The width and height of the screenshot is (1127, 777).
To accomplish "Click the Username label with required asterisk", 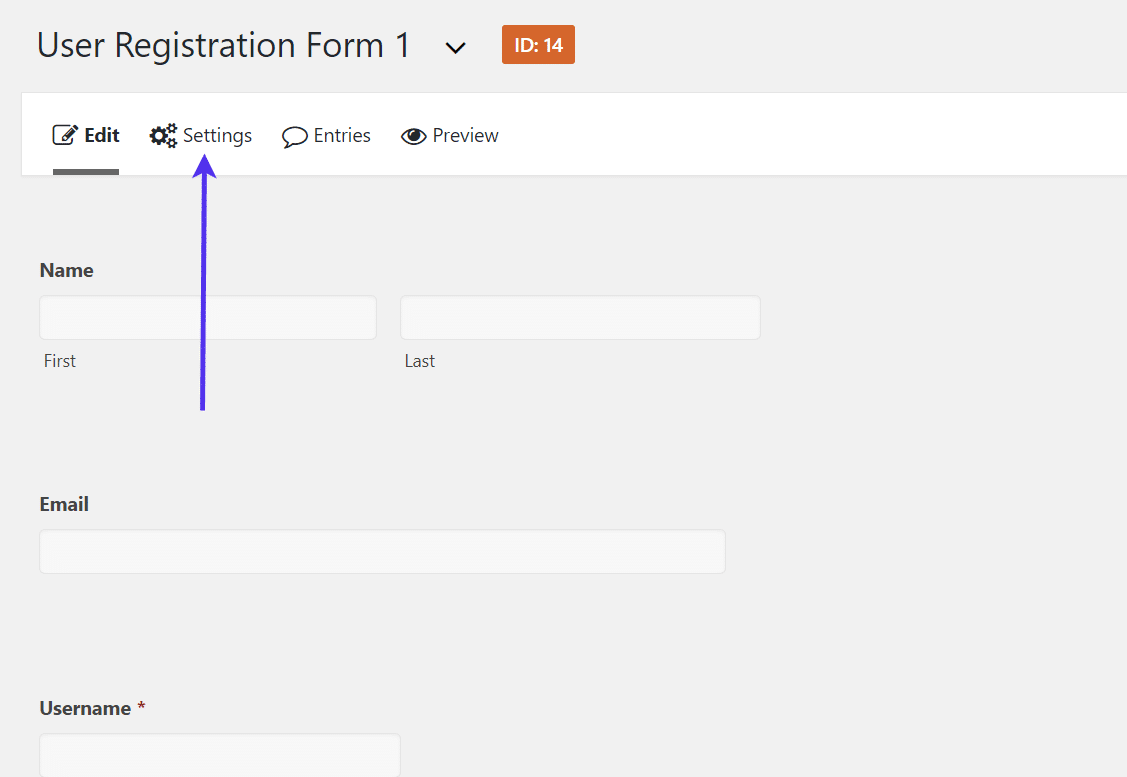I will (x=93, y=708).
